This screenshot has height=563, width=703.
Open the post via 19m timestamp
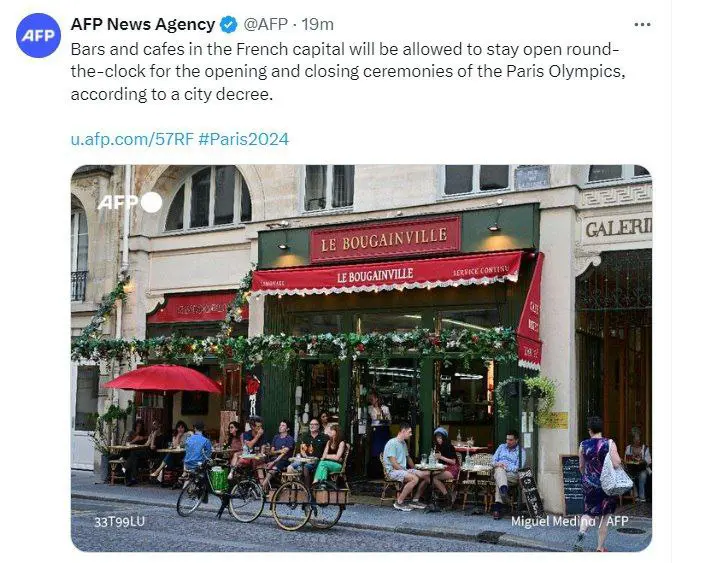(x=317, y=24)
